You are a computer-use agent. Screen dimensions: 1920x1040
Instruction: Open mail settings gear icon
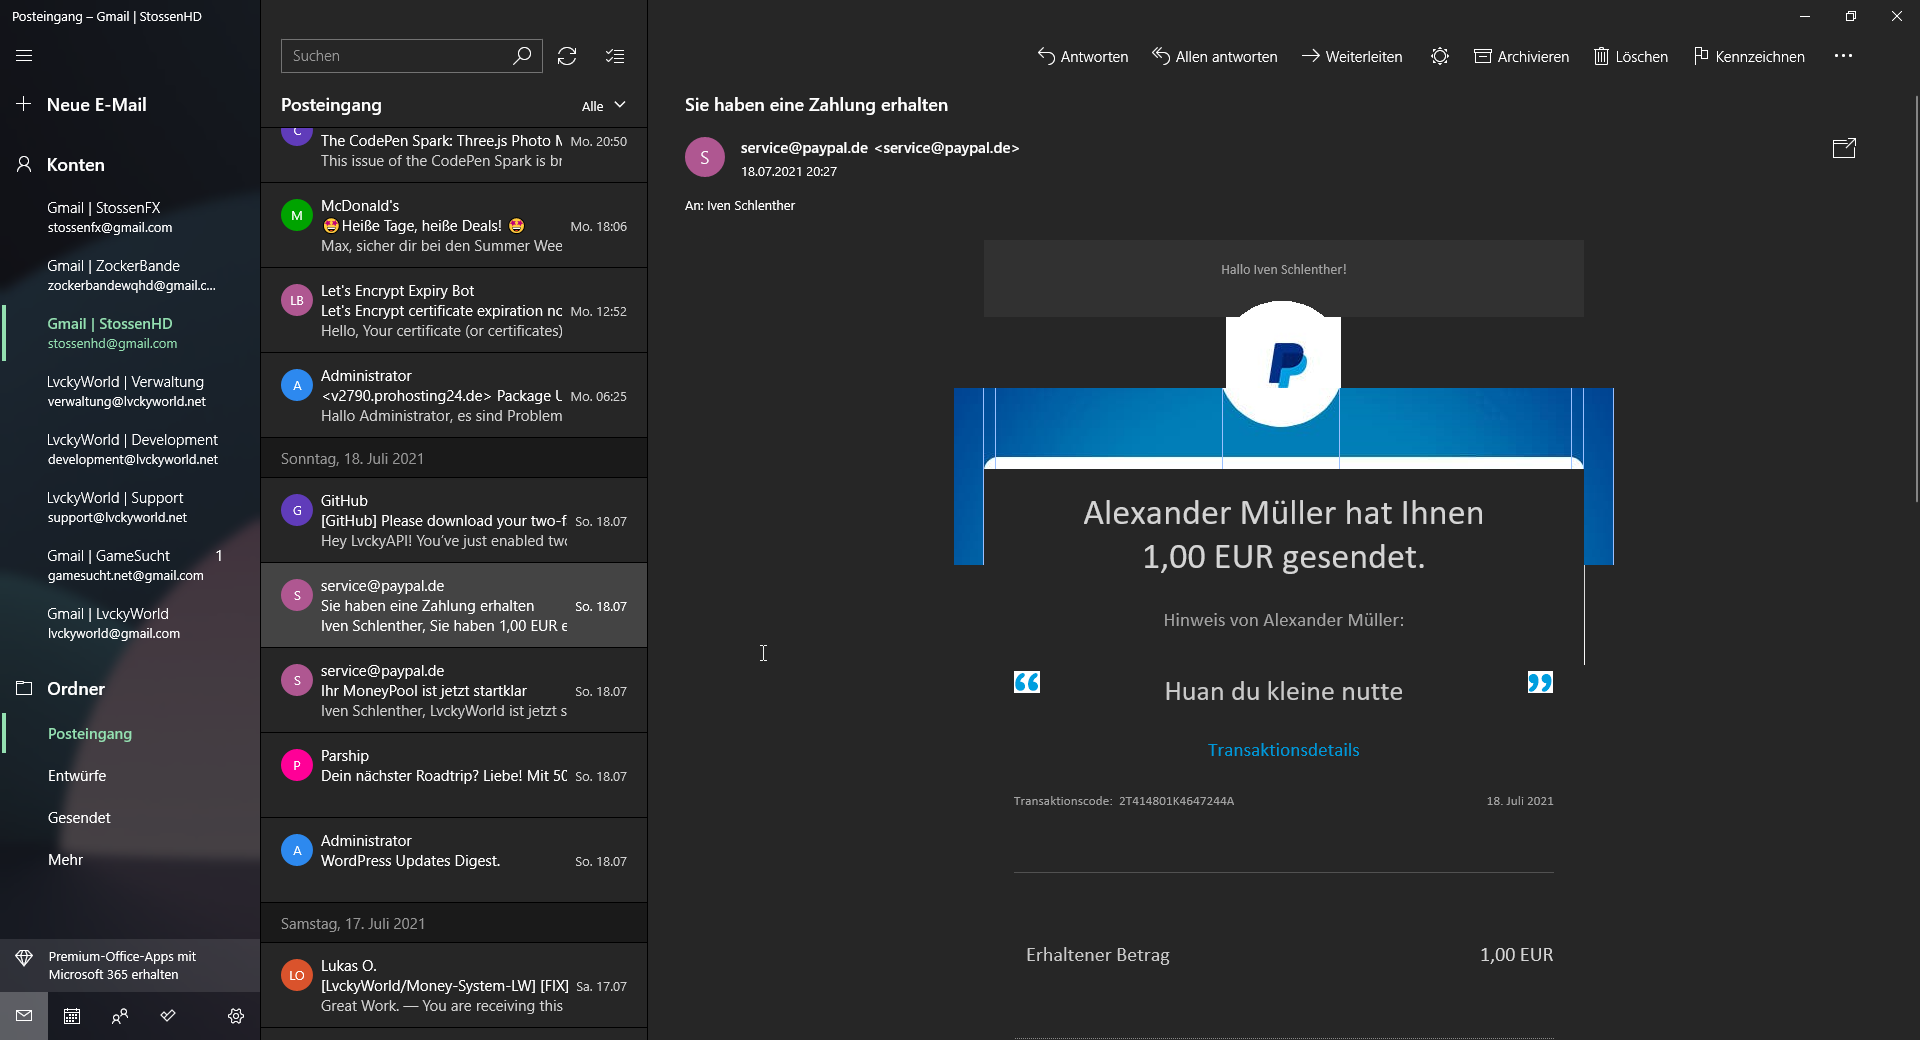236,1016
